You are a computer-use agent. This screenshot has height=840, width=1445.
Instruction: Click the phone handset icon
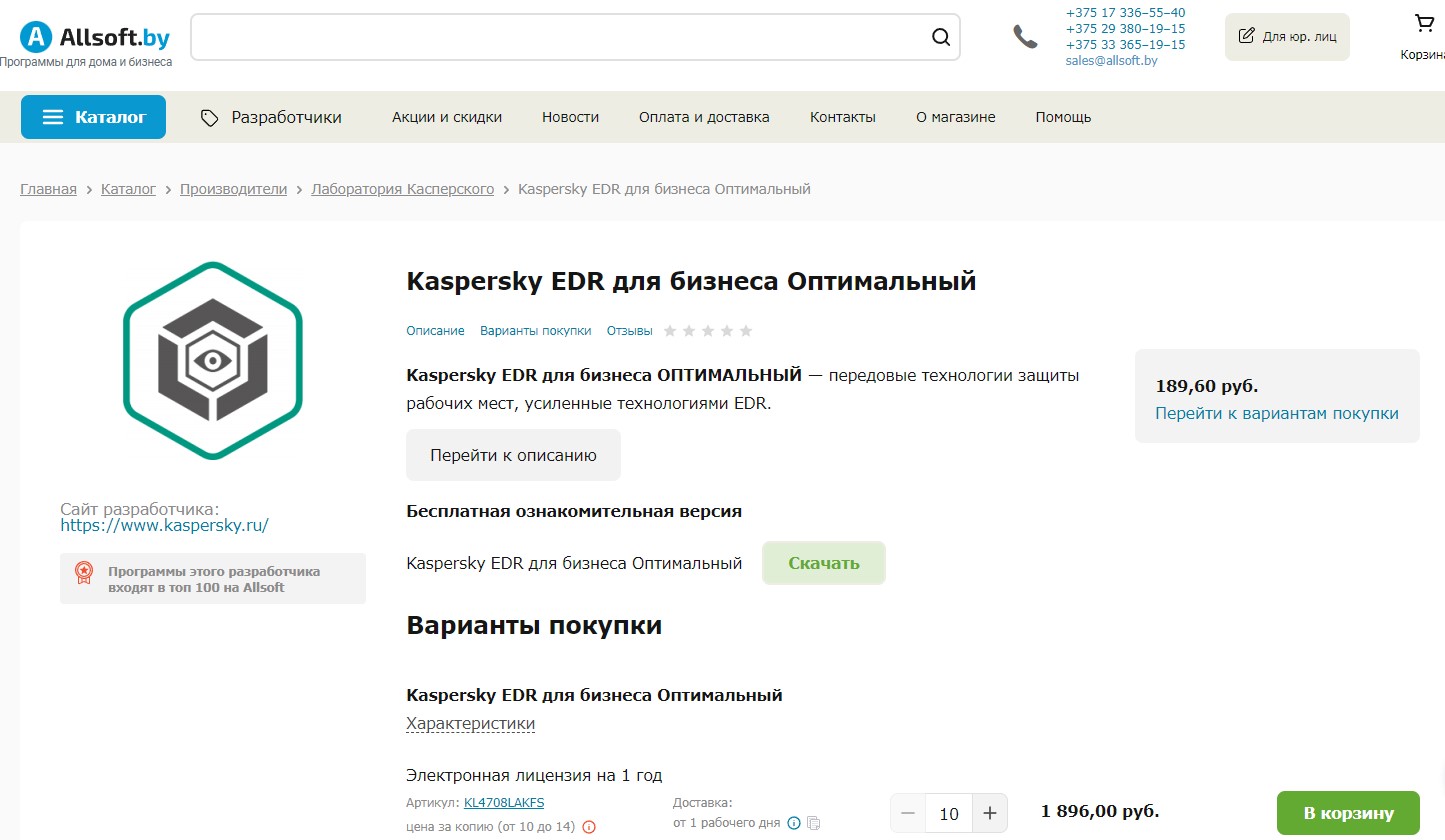[x=1025, y=37]
